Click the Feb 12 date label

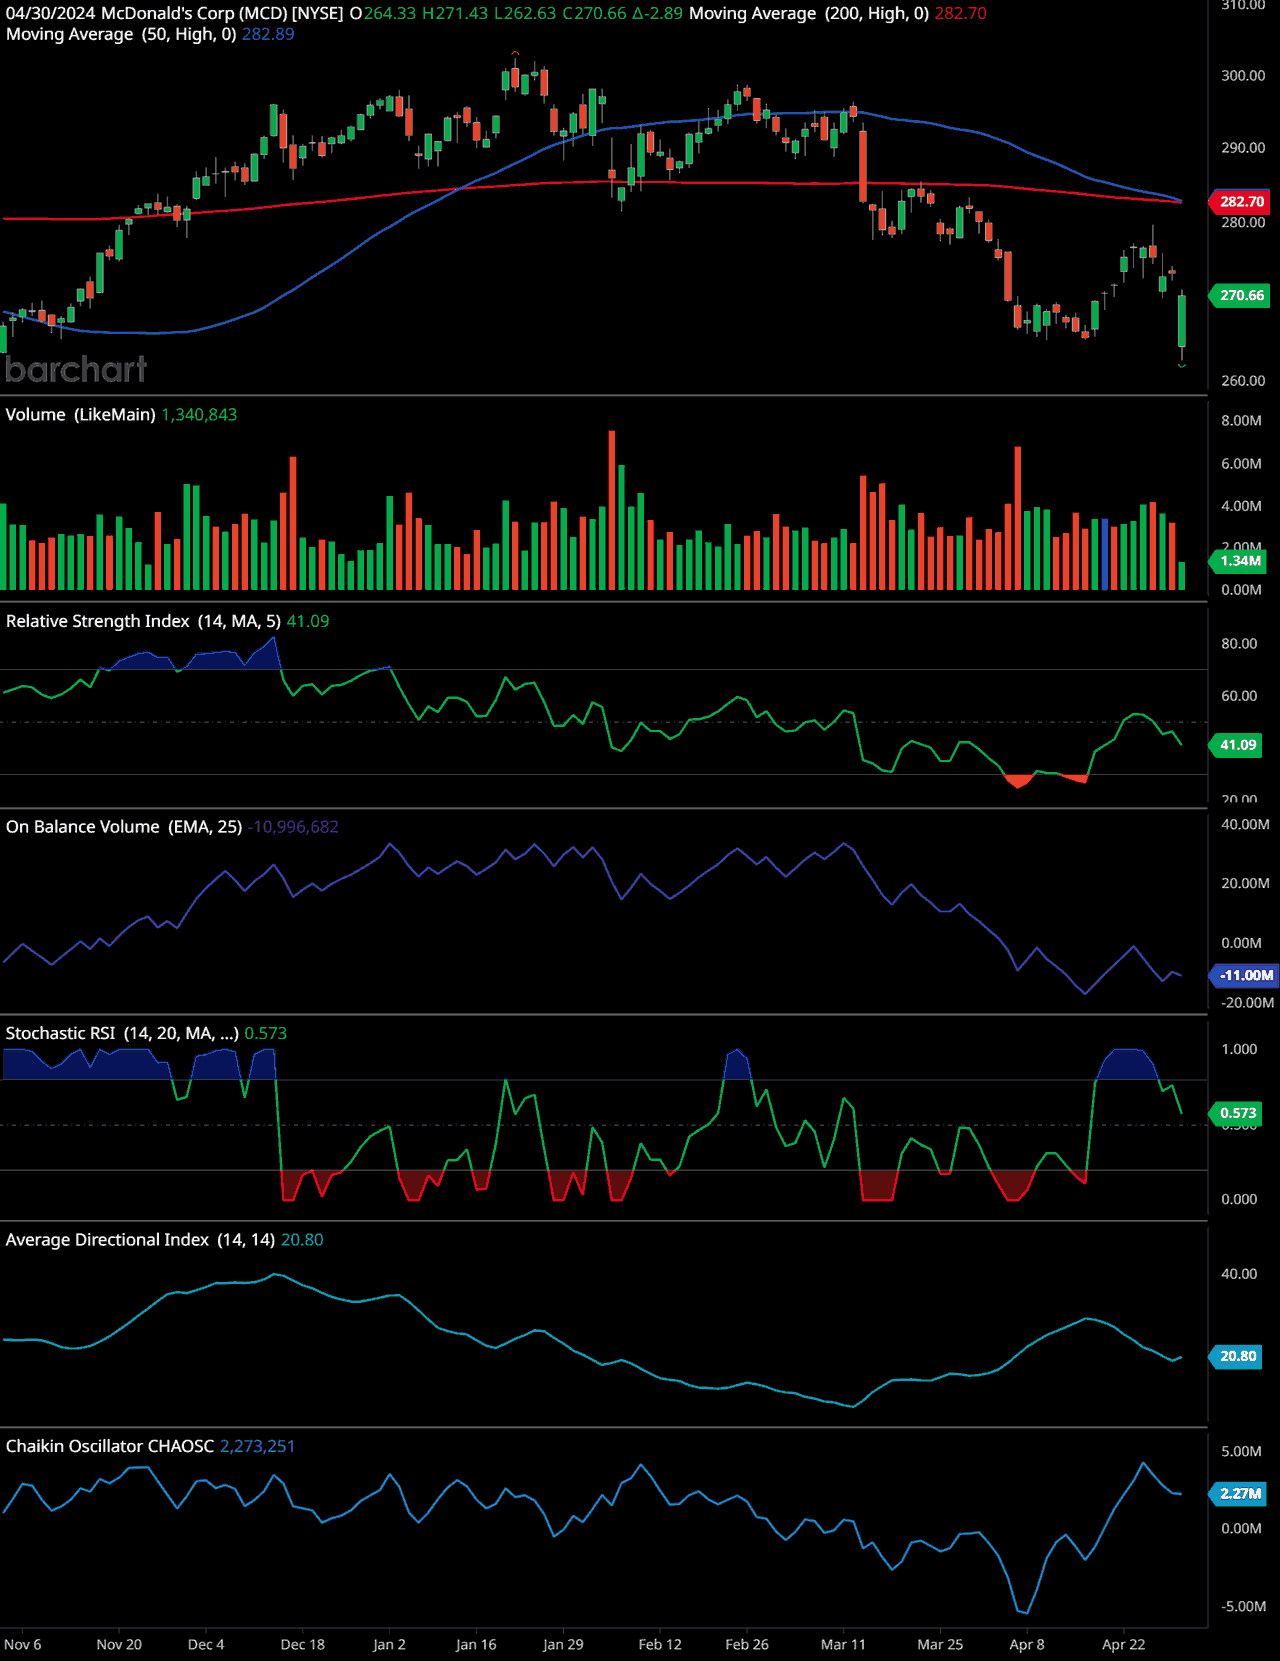pyautogui.click(x=660, y=1644)
